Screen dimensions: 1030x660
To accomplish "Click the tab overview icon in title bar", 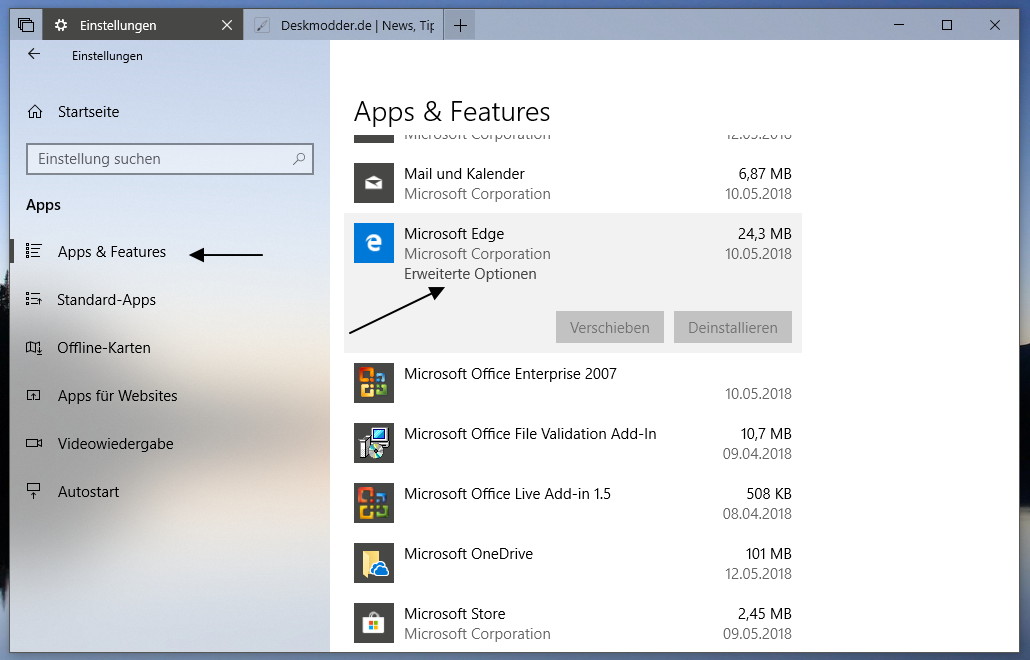I will pos(26,25).
